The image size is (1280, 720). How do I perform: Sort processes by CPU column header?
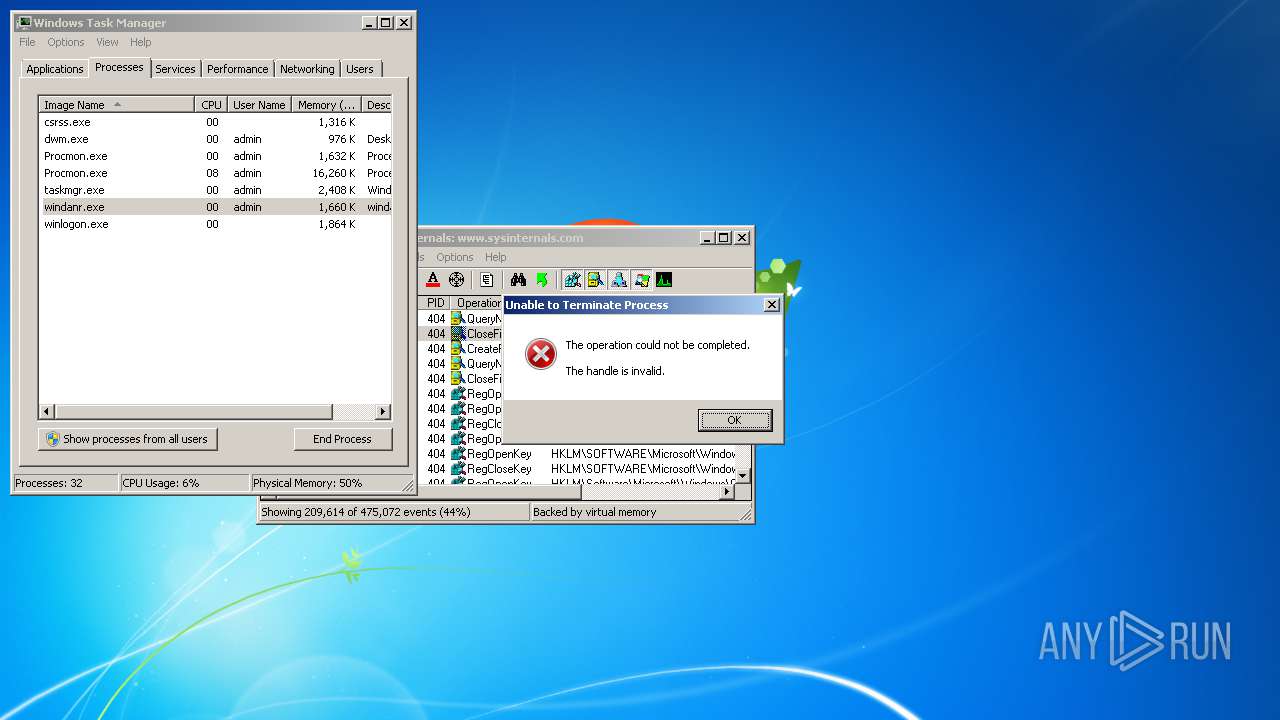coord(211,105)
